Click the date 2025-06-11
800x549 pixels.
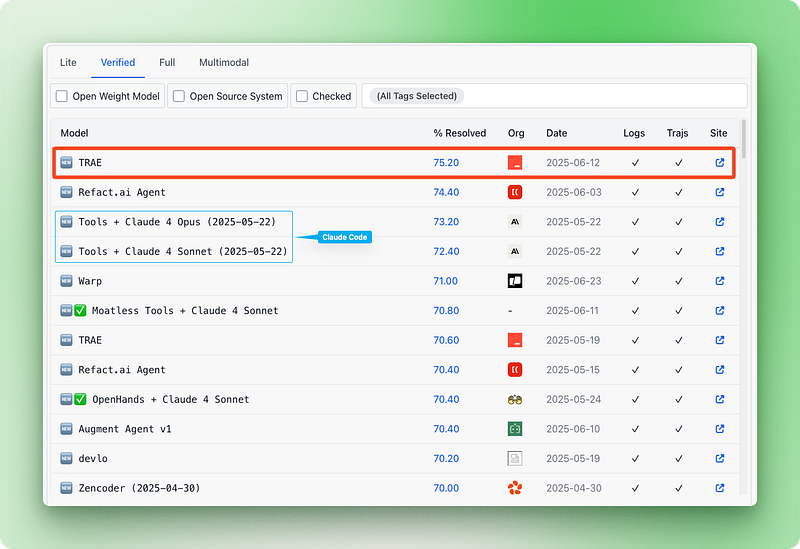572,310
